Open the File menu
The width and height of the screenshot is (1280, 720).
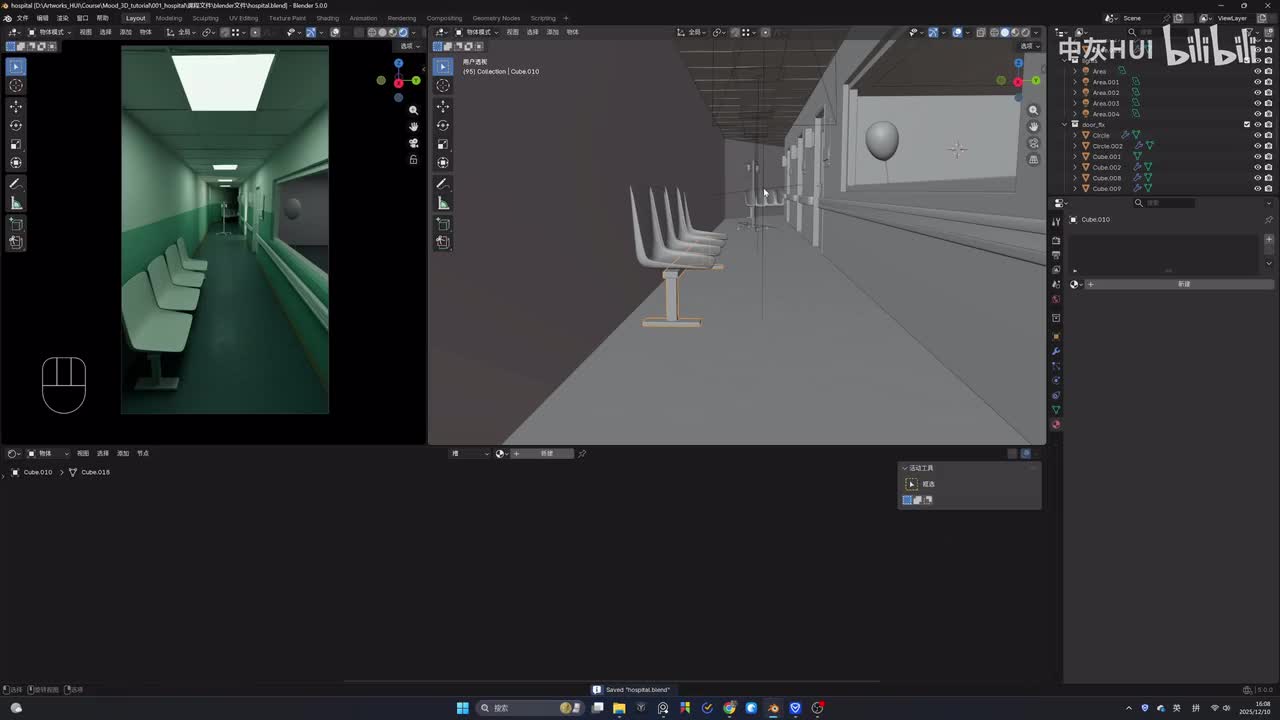pos(22,18)
